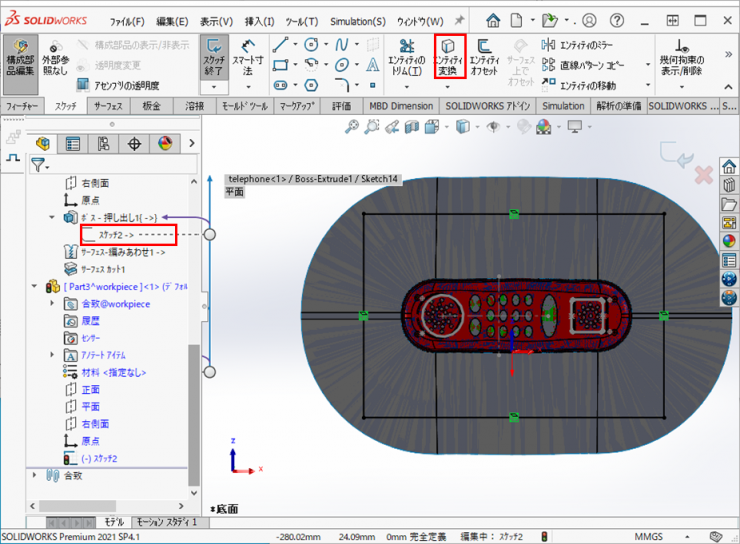Image resolution: width=740 pixels, height=544 pixels.
Task: Open the ConfigurationManager tab icon
Action: 104,144
